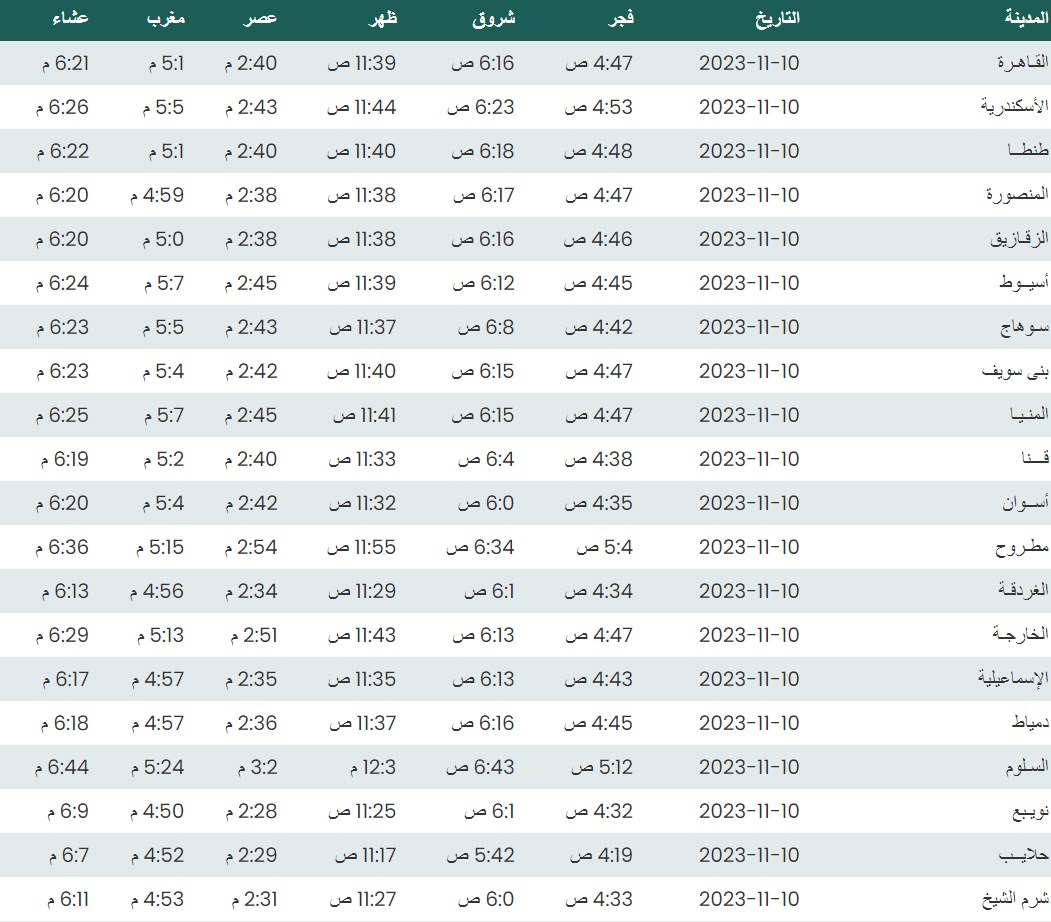Click Asr time 2:54 م for مطروح
Viewport: 1051px width, 922px height.
(250, 547)
